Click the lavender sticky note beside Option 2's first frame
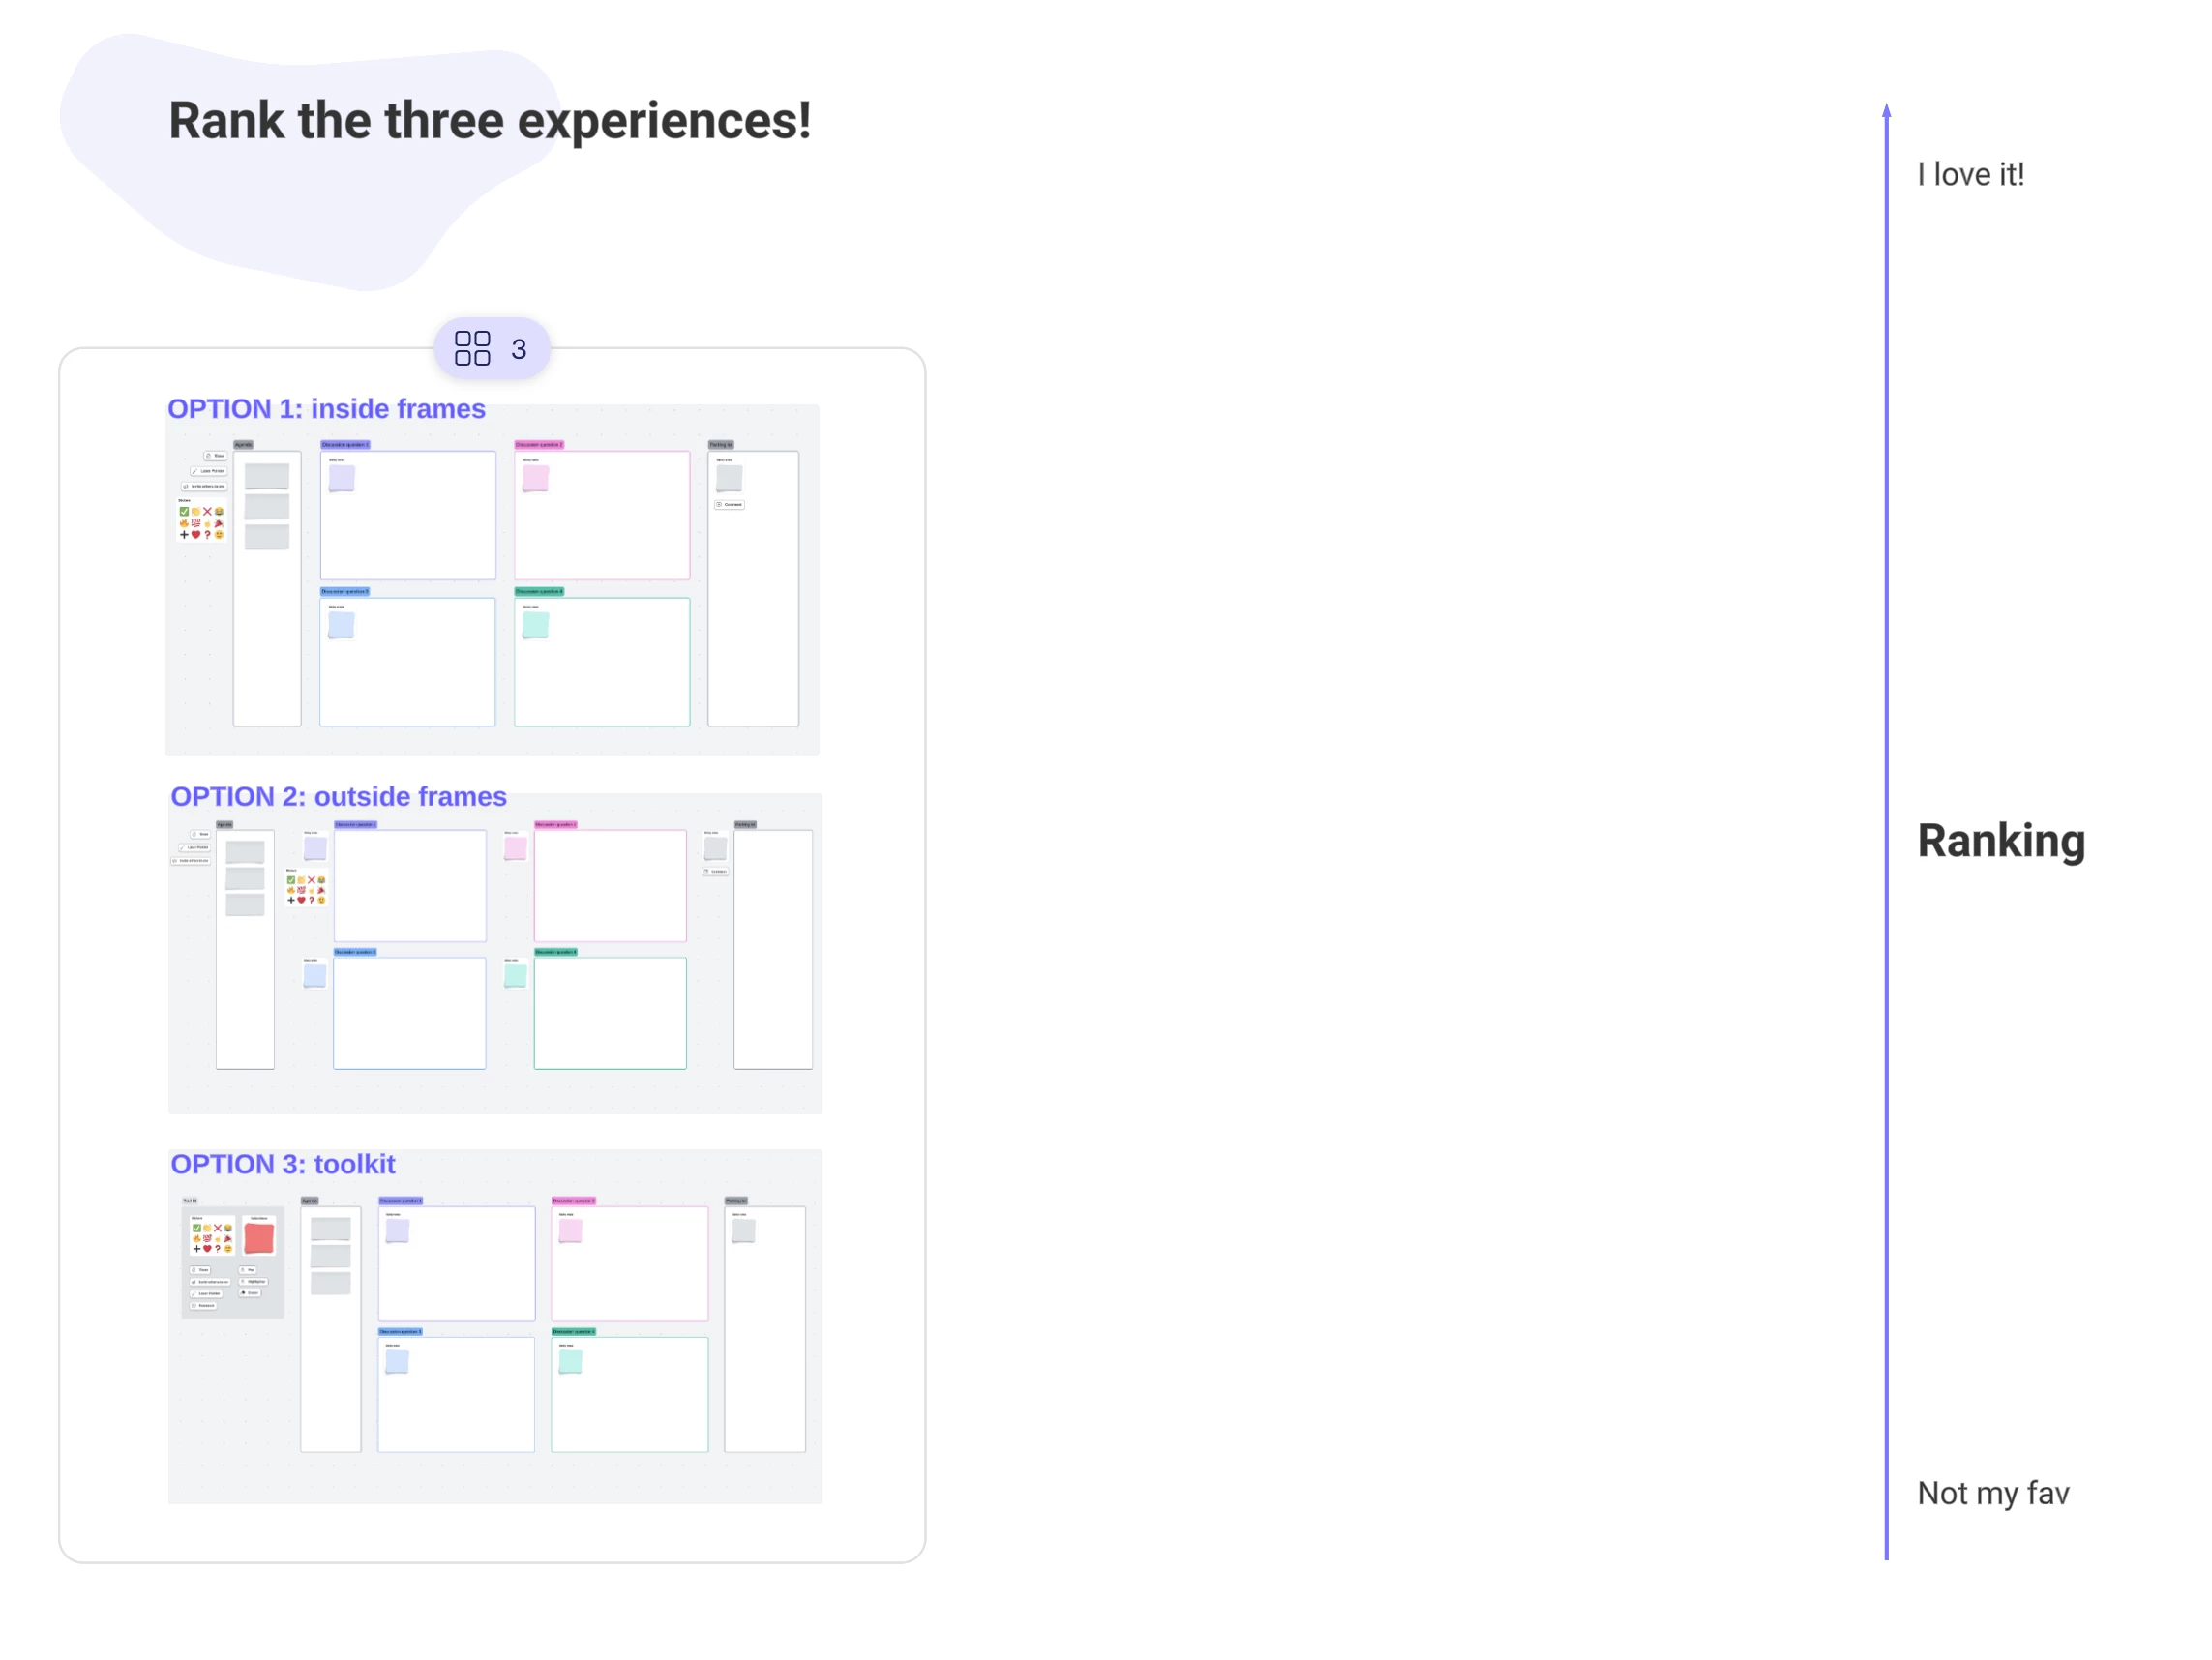This screenshot has width=2212, height=1660. 315,848
